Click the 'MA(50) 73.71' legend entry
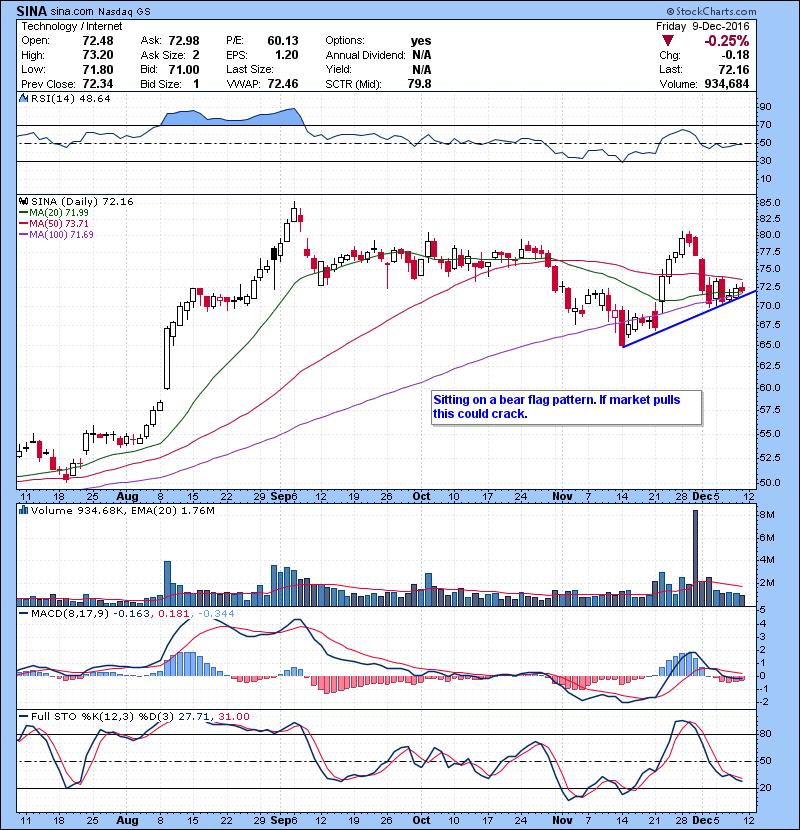This screenshot has width=800, height=830. 59,224
